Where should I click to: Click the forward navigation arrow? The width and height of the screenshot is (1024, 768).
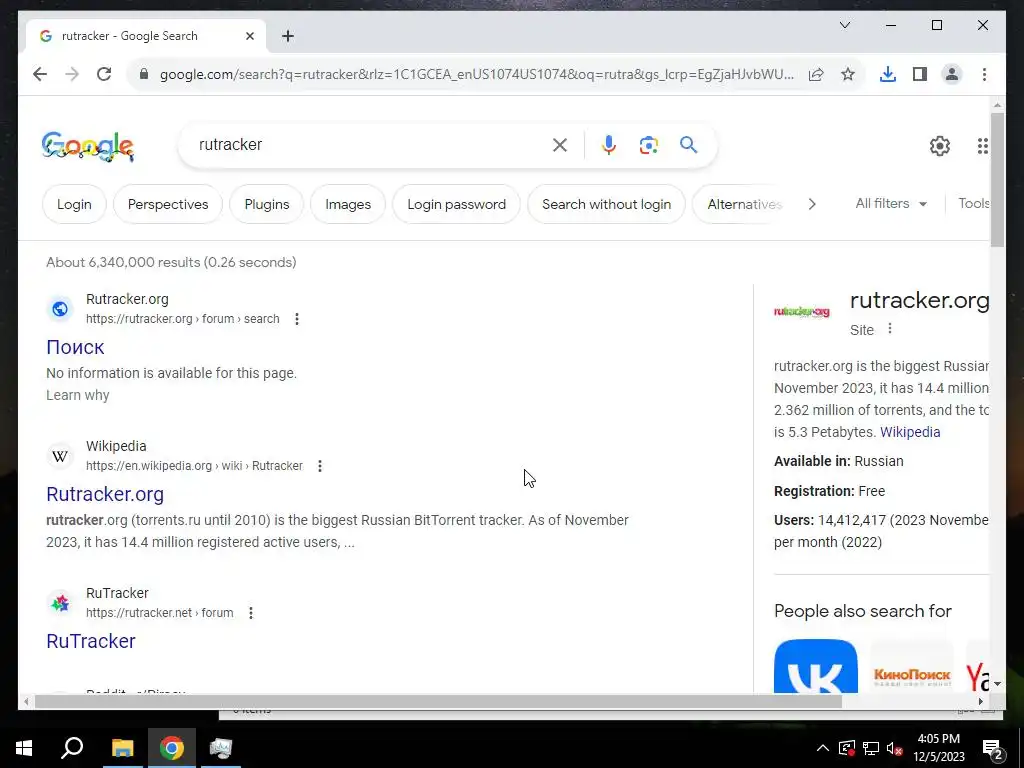(72, 74)
